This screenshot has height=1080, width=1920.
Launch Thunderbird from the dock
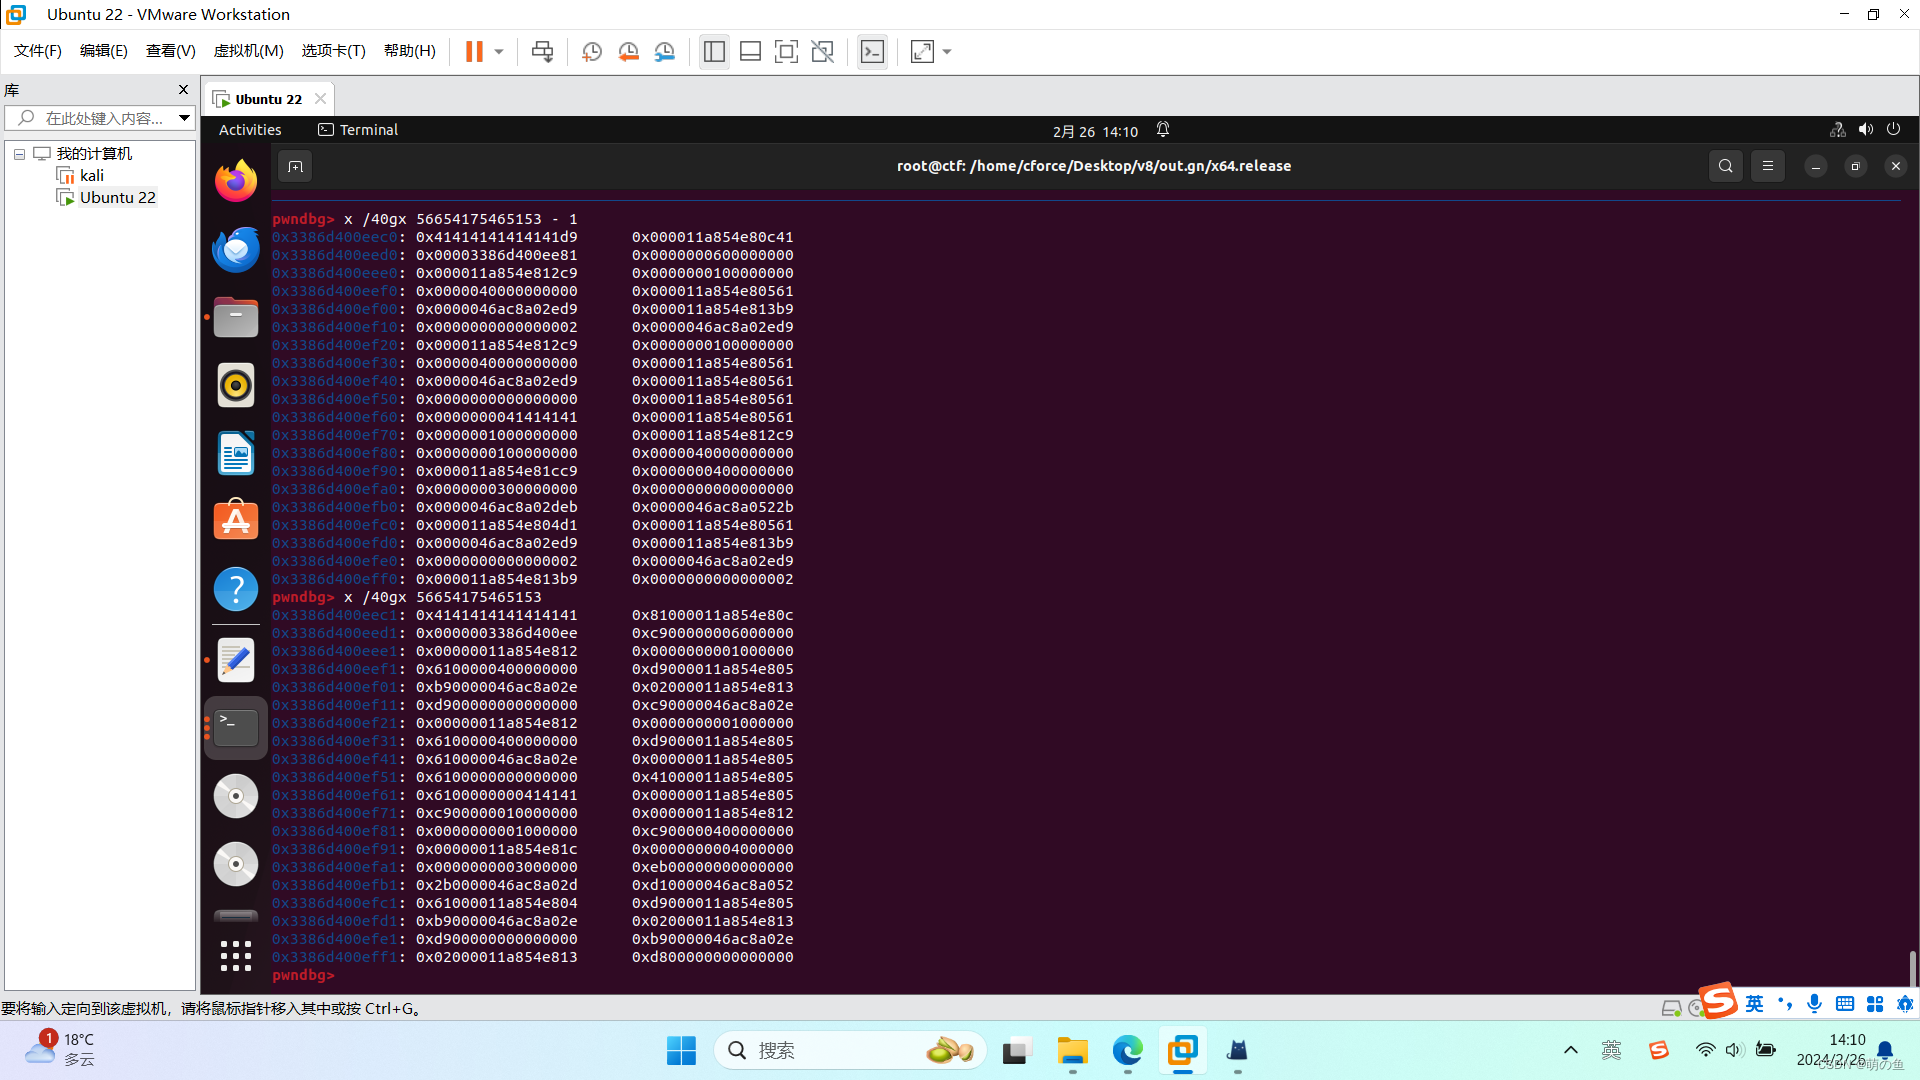[236, 249]
